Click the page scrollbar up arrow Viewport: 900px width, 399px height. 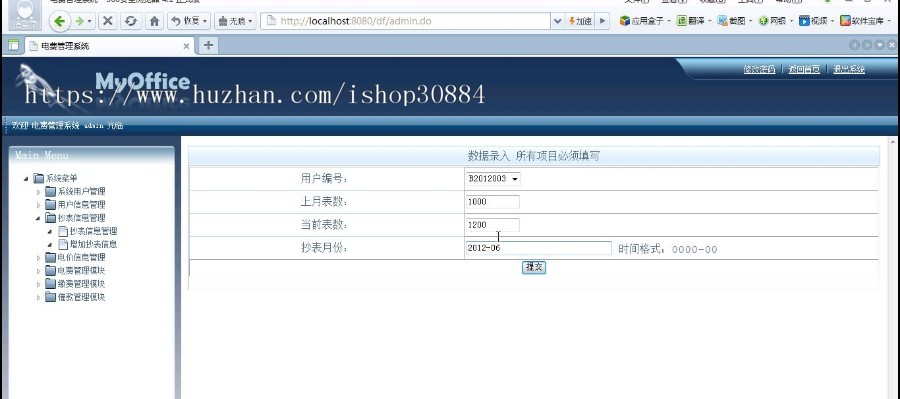[x=893, y=141]
